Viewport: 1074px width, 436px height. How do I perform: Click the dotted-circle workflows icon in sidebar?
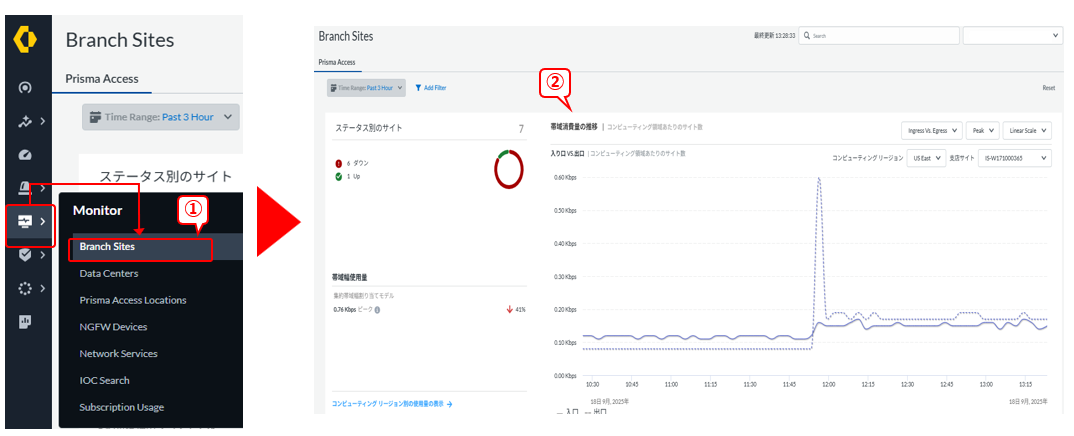[x=26, y=288]
